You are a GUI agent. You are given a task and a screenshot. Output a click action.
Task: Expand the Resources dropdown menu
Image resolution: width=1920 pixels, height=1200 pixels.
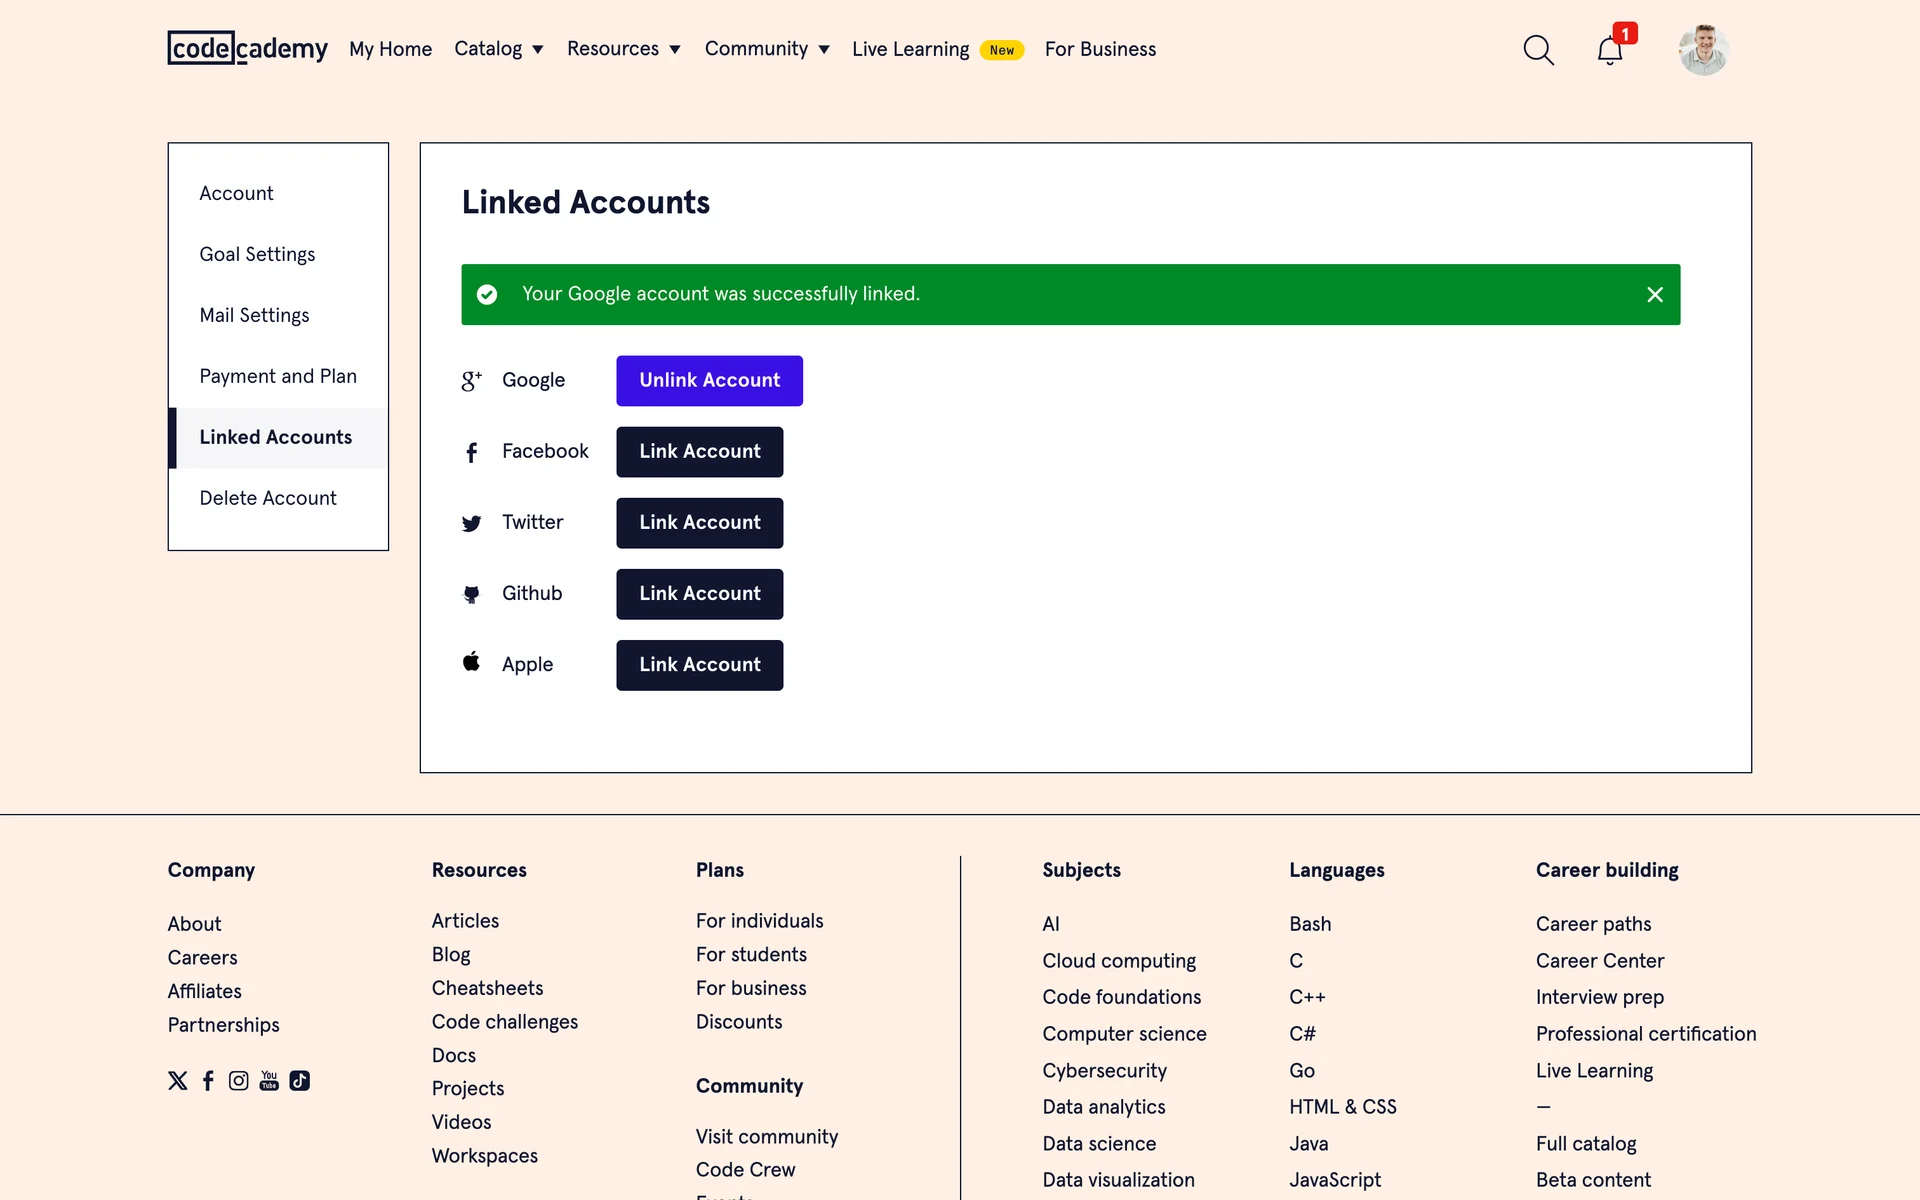click(x=623, y=49)
